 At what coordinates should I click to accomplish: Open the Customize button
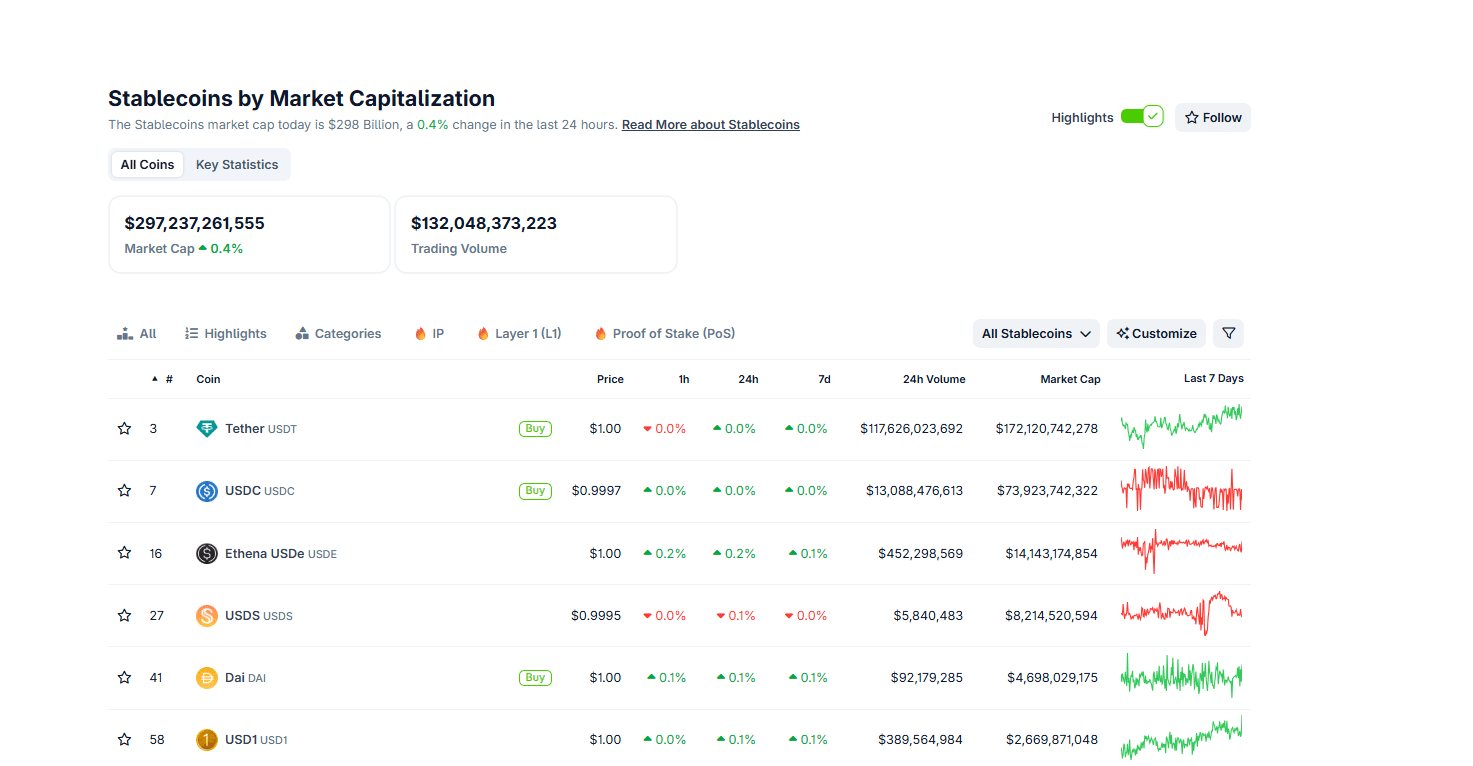(x=1156, y=334)
